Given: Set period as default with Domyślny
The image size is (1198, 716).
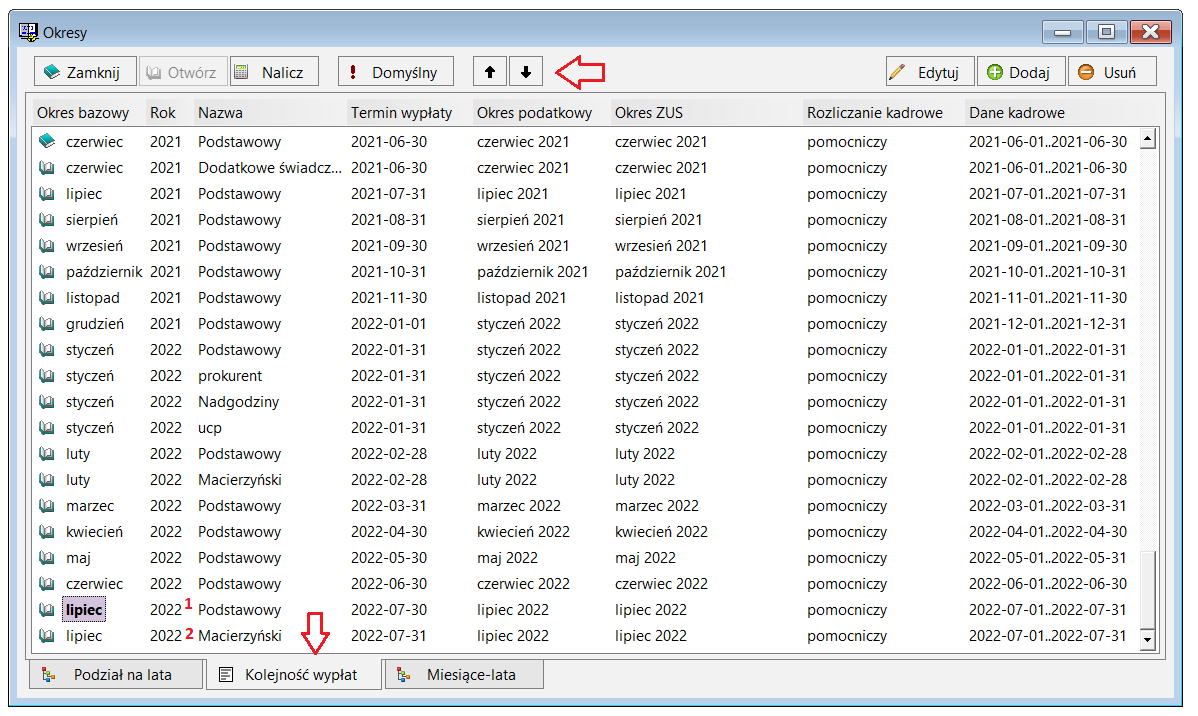Looking at the screenshot, I should click(396, 72).
